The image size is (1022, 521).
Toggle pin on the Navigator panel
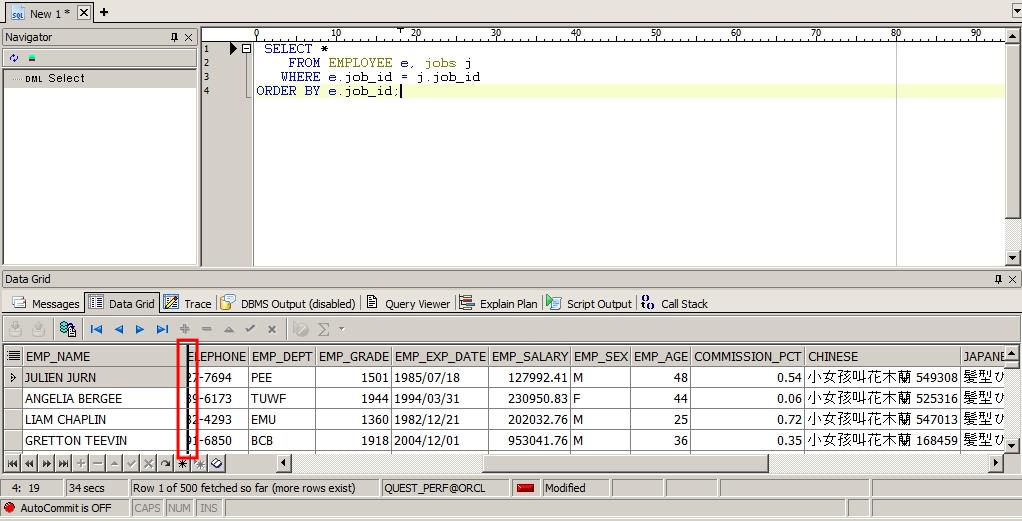(x=174, y=37)
